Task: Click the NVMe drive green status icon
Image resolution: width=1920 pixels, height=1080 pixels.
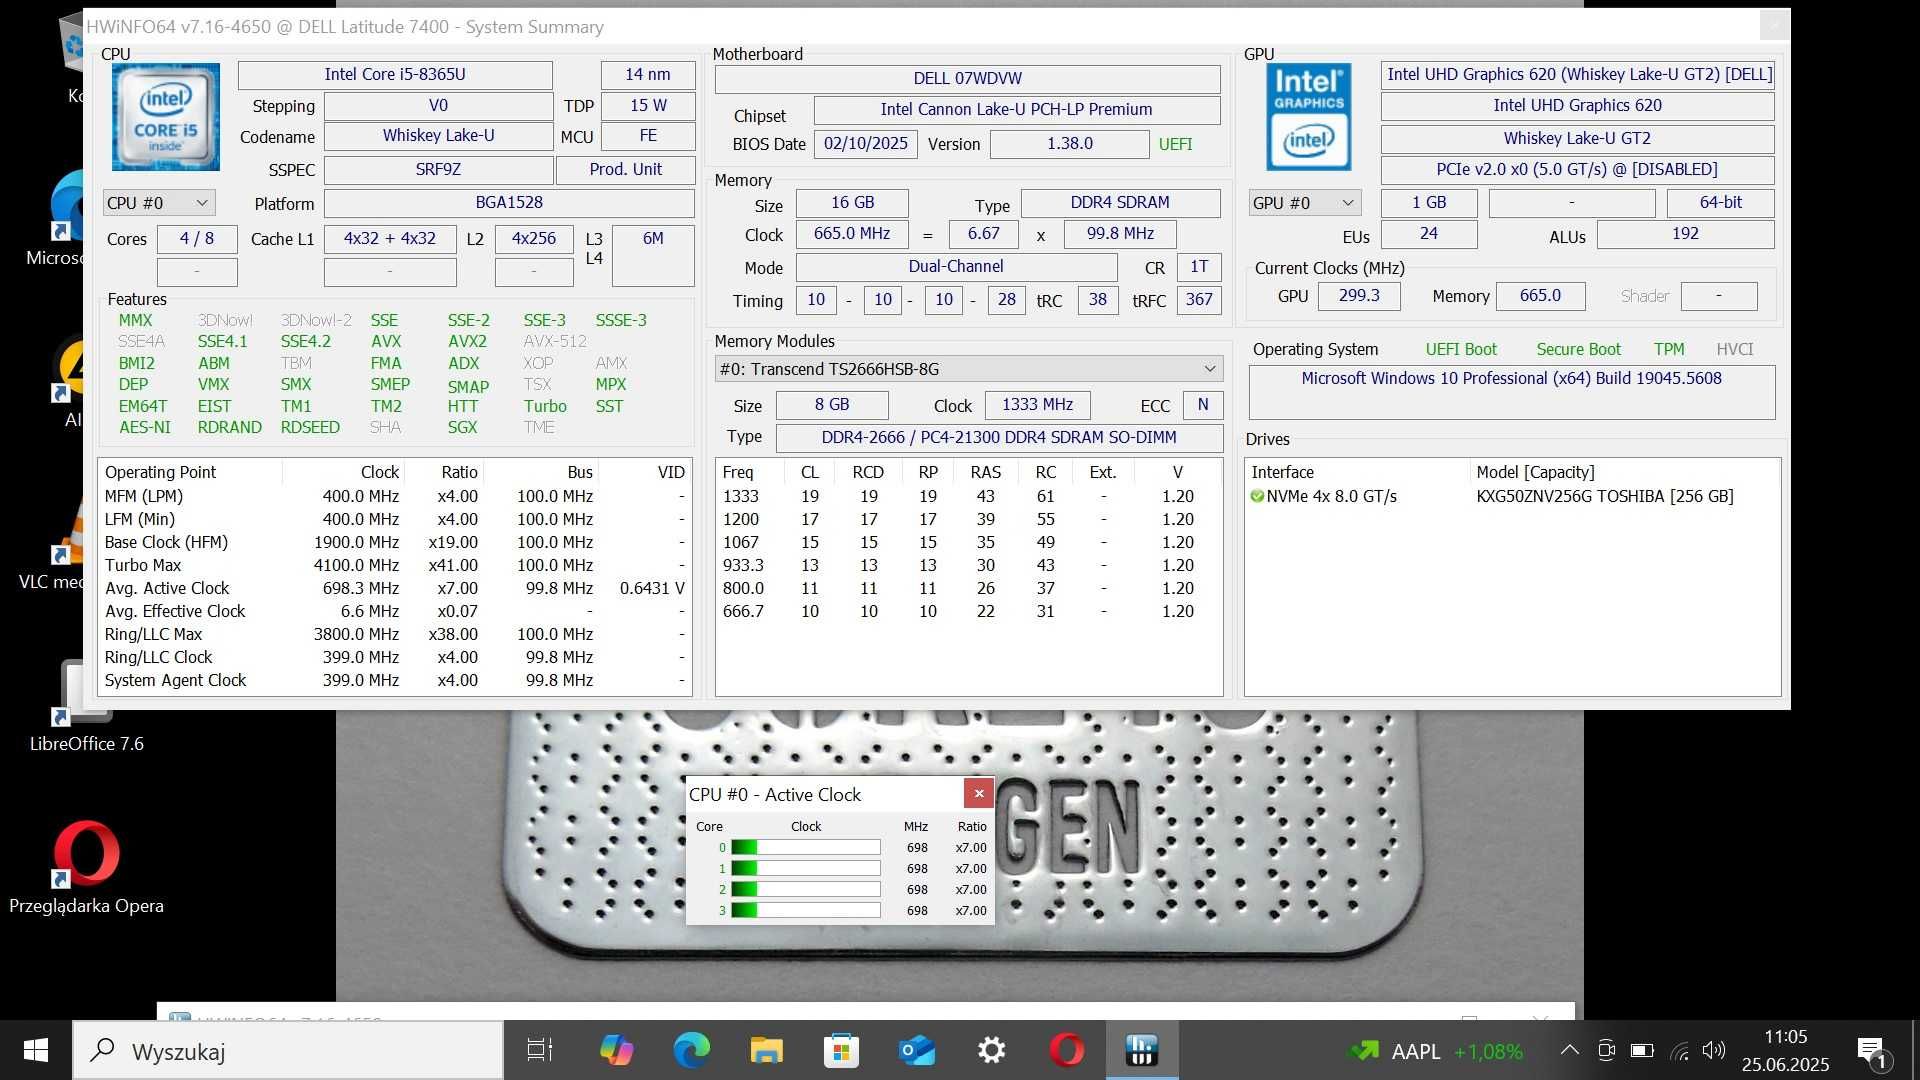Action: tap(1257, 496)
